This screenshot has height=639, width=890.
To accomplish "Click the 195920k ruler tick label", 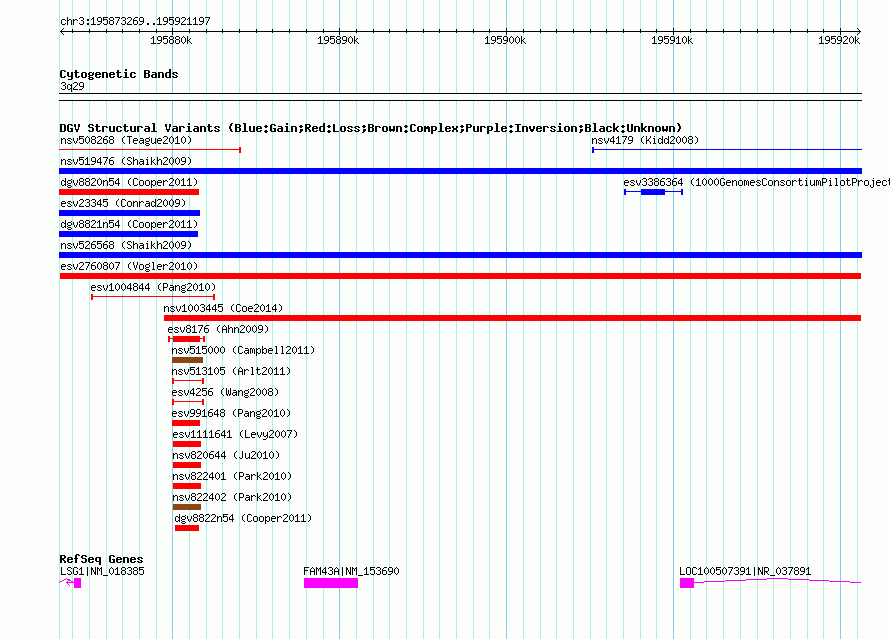I will (x=839, y=40).
